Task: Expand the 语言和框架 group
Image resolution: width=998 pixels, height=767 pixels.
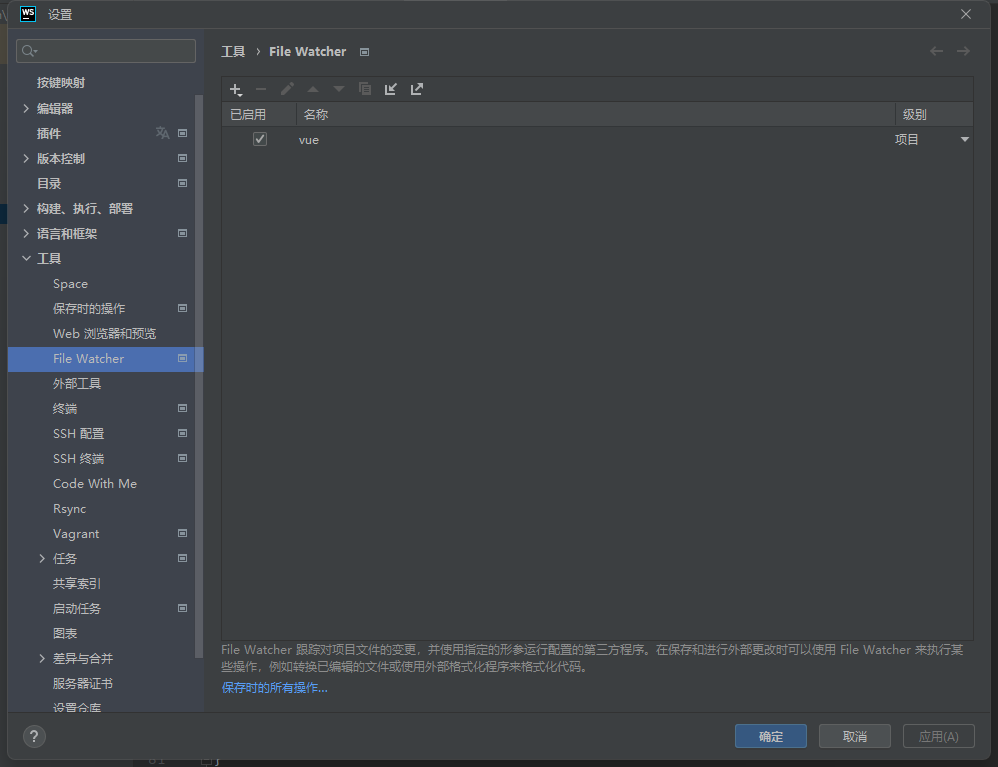Action: 26,234
